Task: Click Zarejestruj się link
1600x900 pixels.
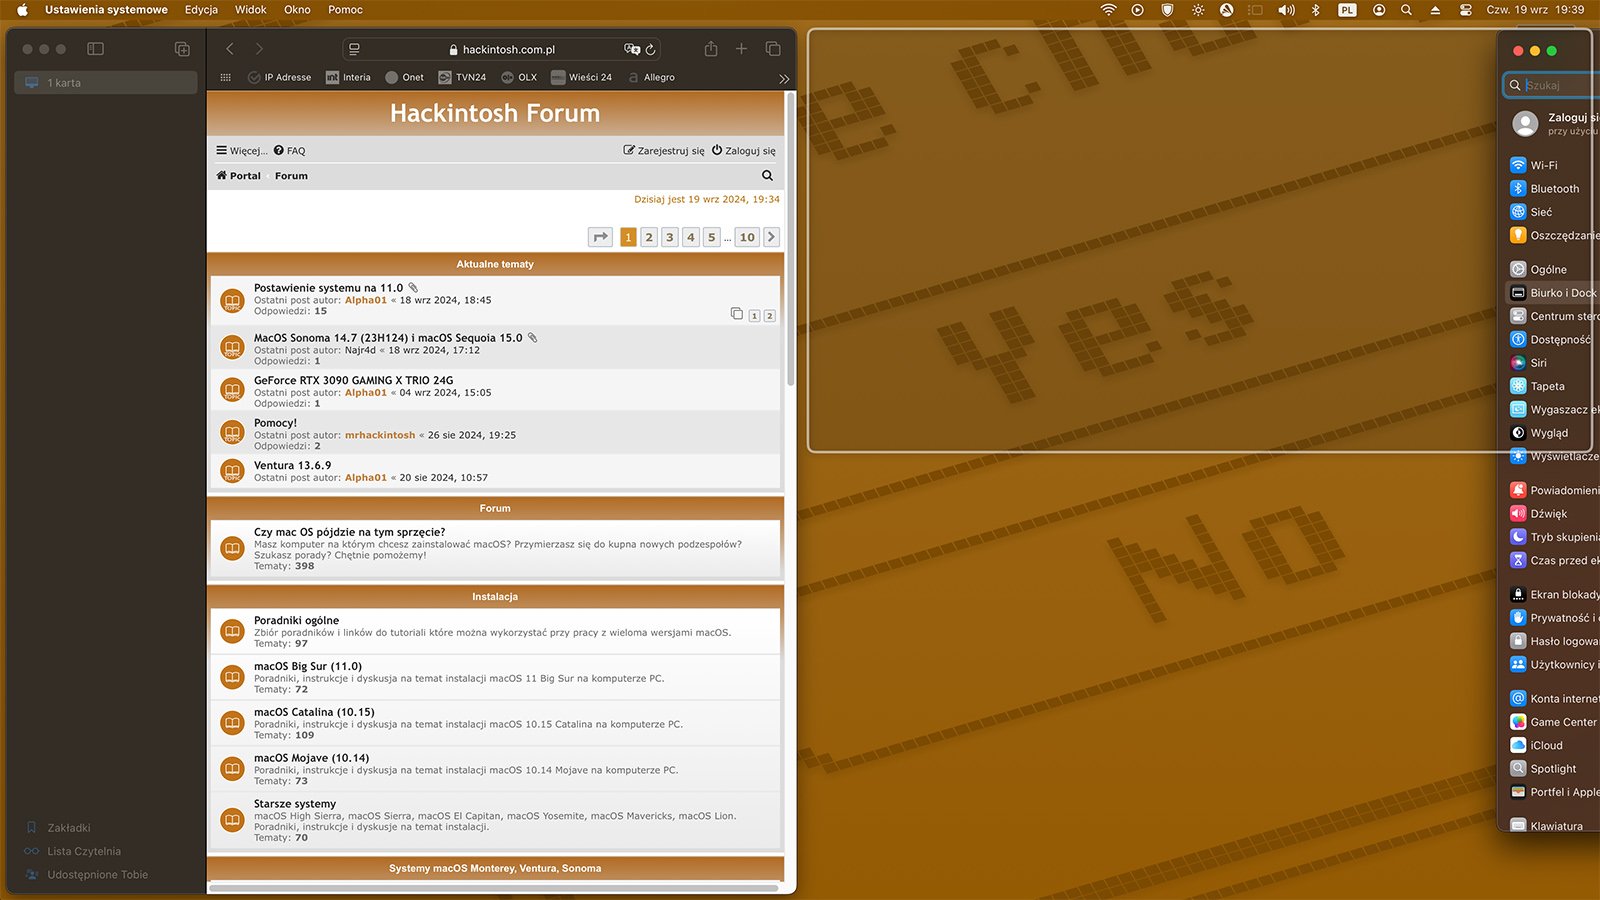Action: 664,151
